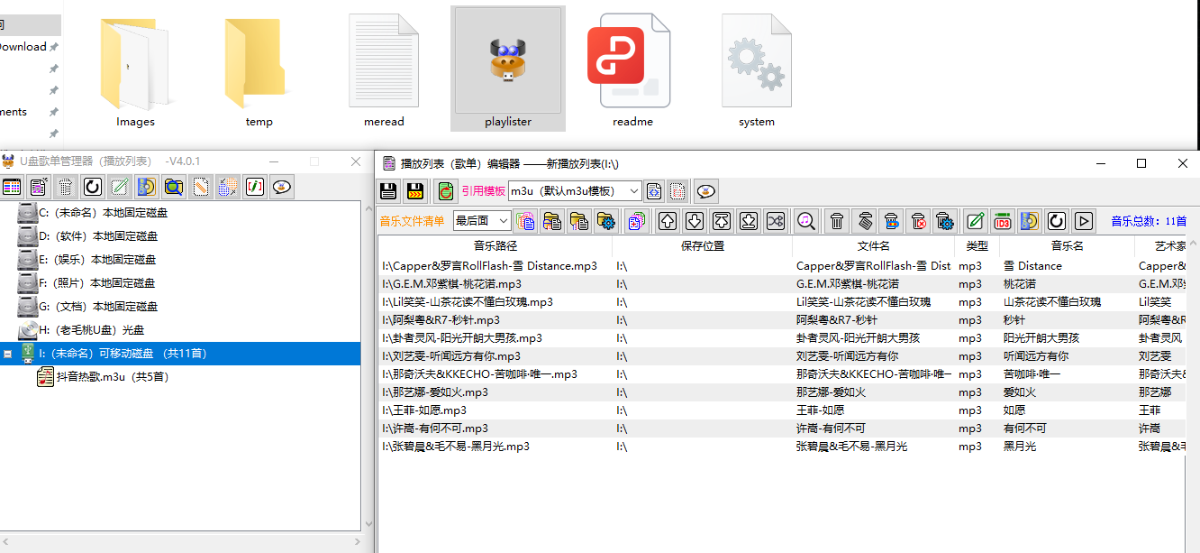Click the trash with red X icon
This screenshot has height=553, width=1200.
917,220
